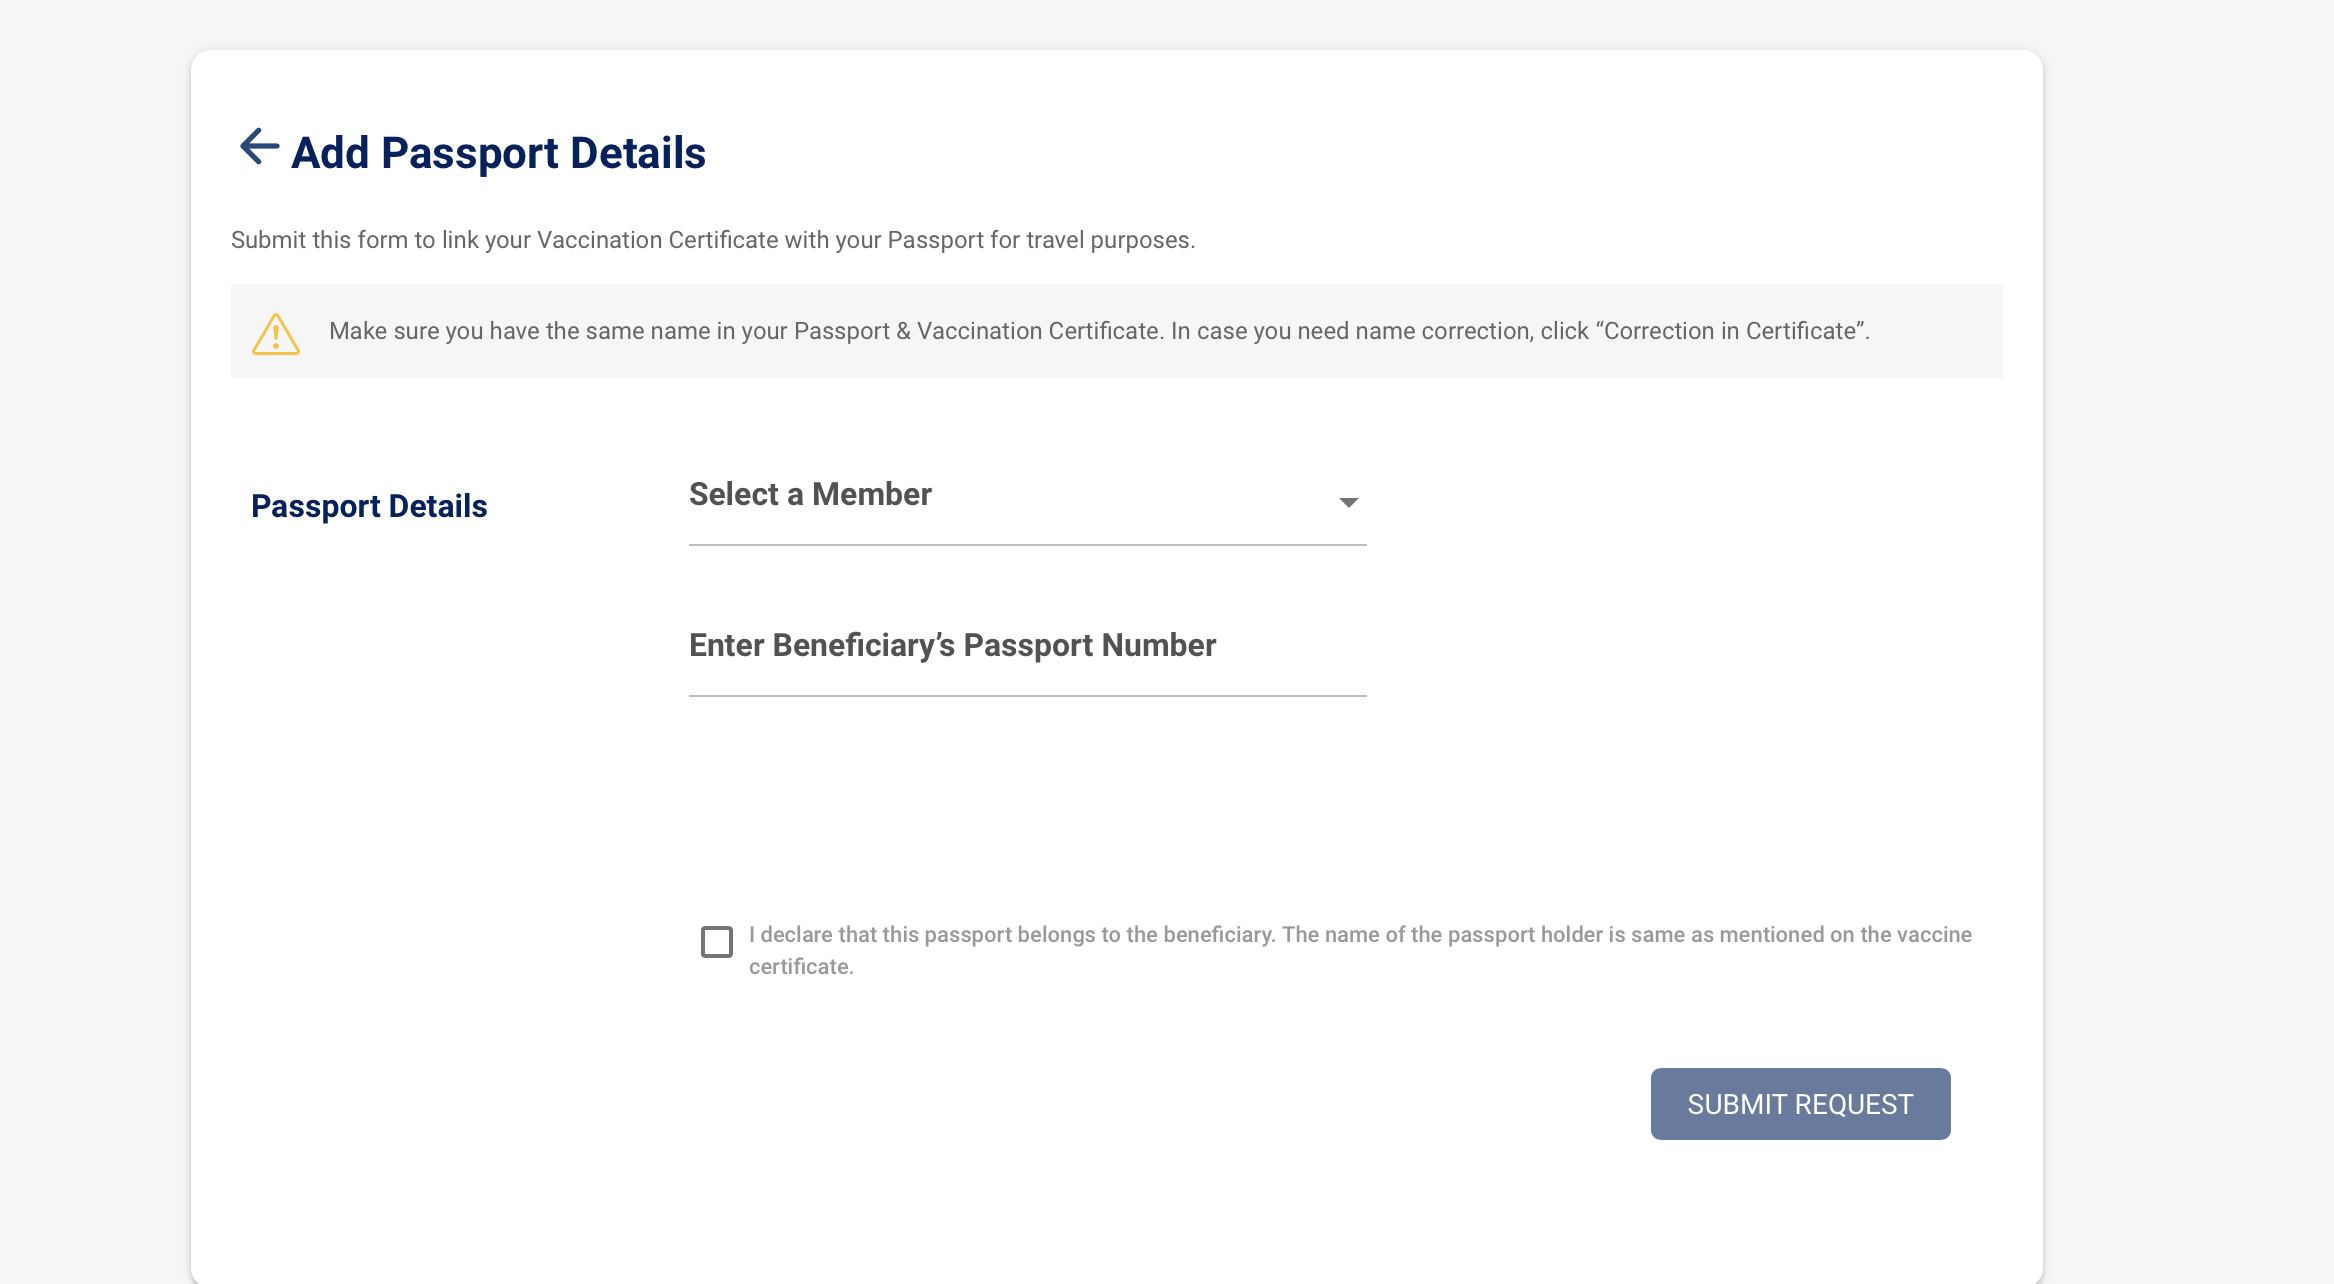Click the underline of the member dropdown
Viewport: 2334px width, 1284px height.
(1027, 545)
